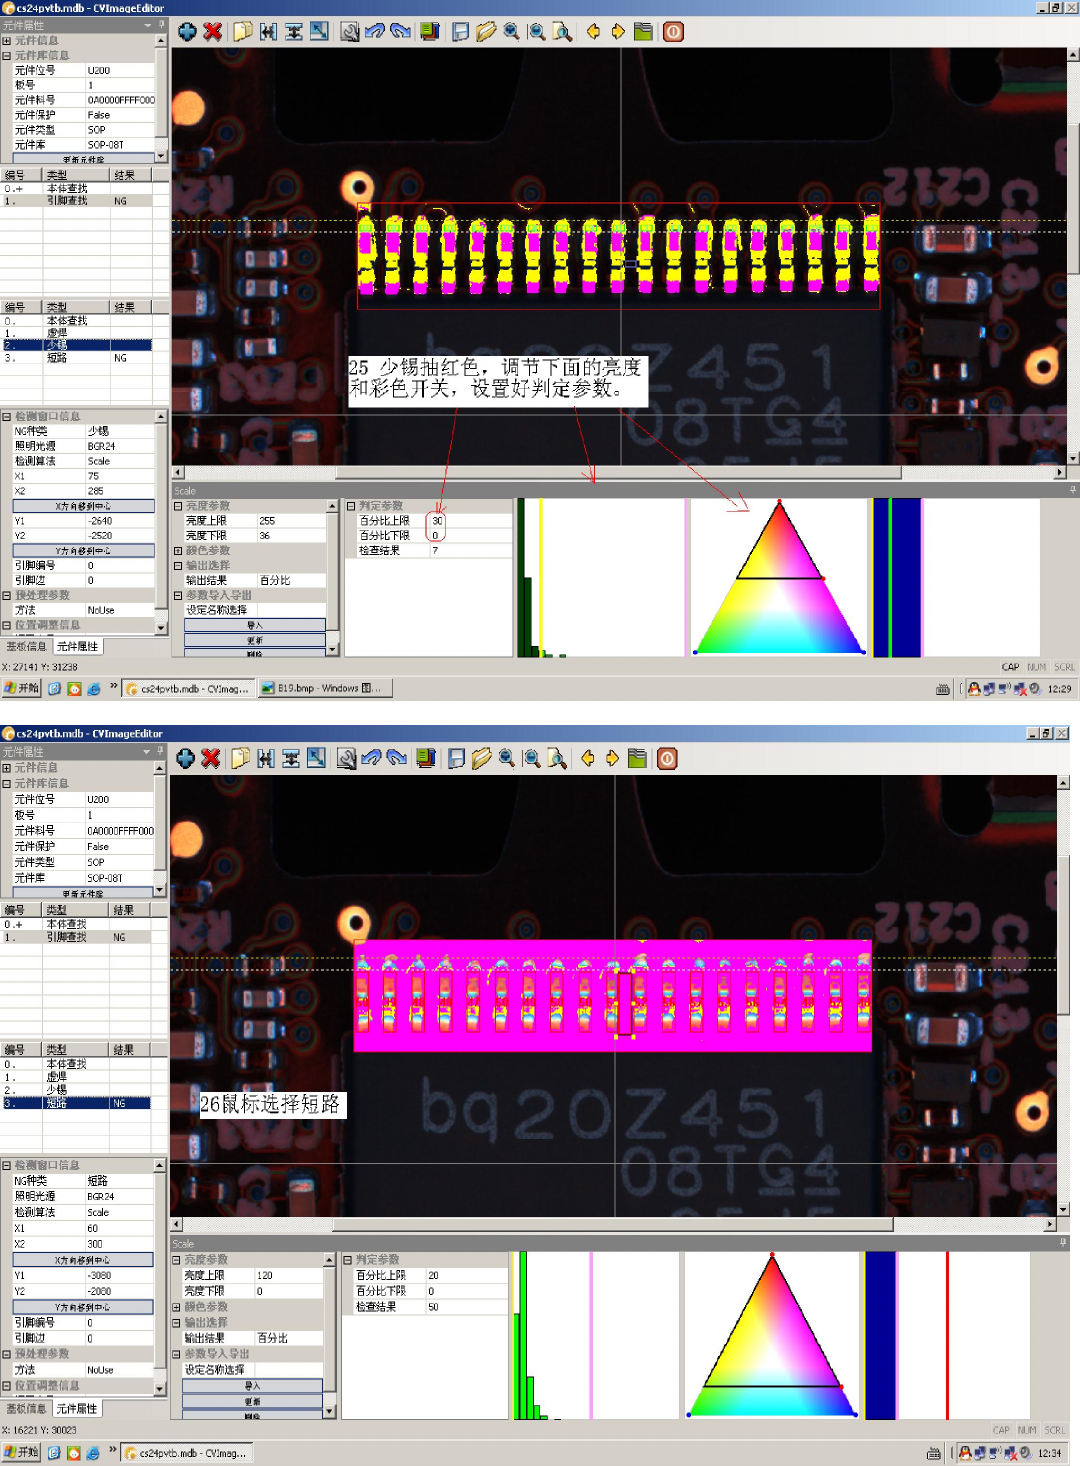
Task: Click the red power icon in upper window
Action: click(674, 32)
